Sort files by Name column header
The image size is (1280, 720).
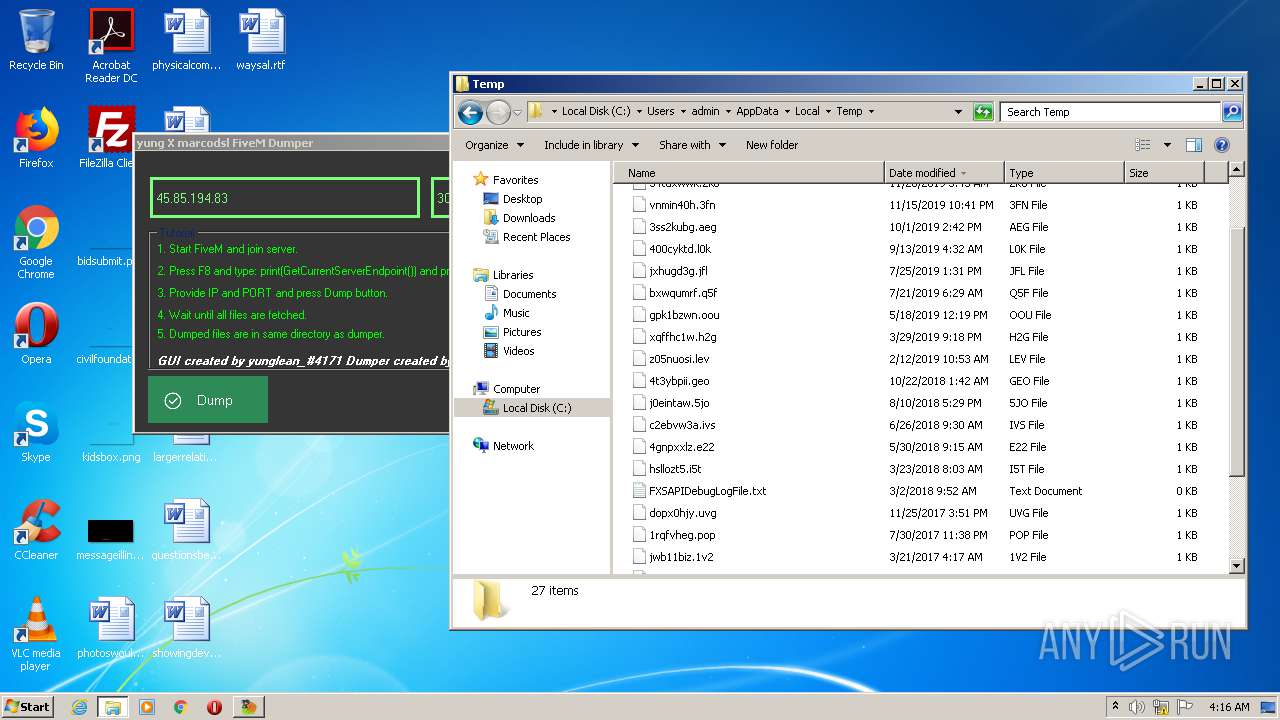[750, 173]
